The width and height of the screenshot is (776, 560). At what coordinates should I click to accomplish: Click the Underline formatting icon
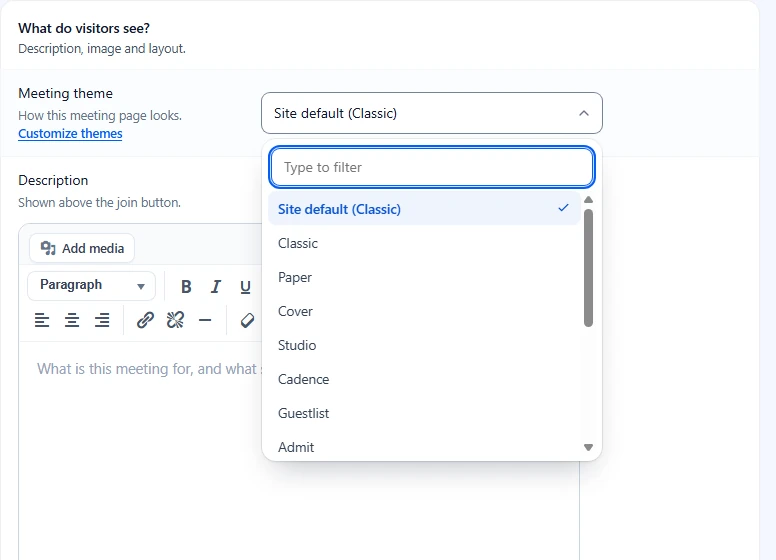click(245, 286)
